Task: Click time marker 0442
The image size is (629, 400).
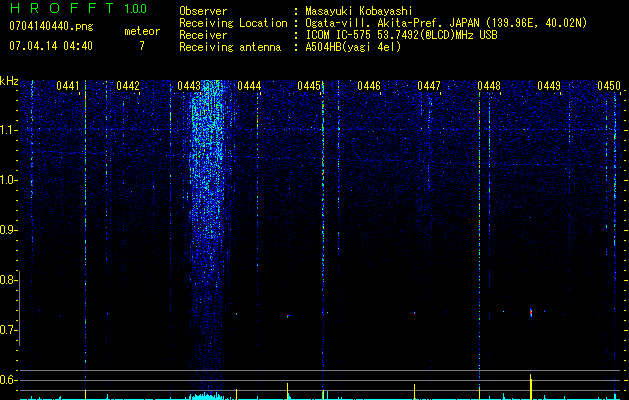Action: 128,86
